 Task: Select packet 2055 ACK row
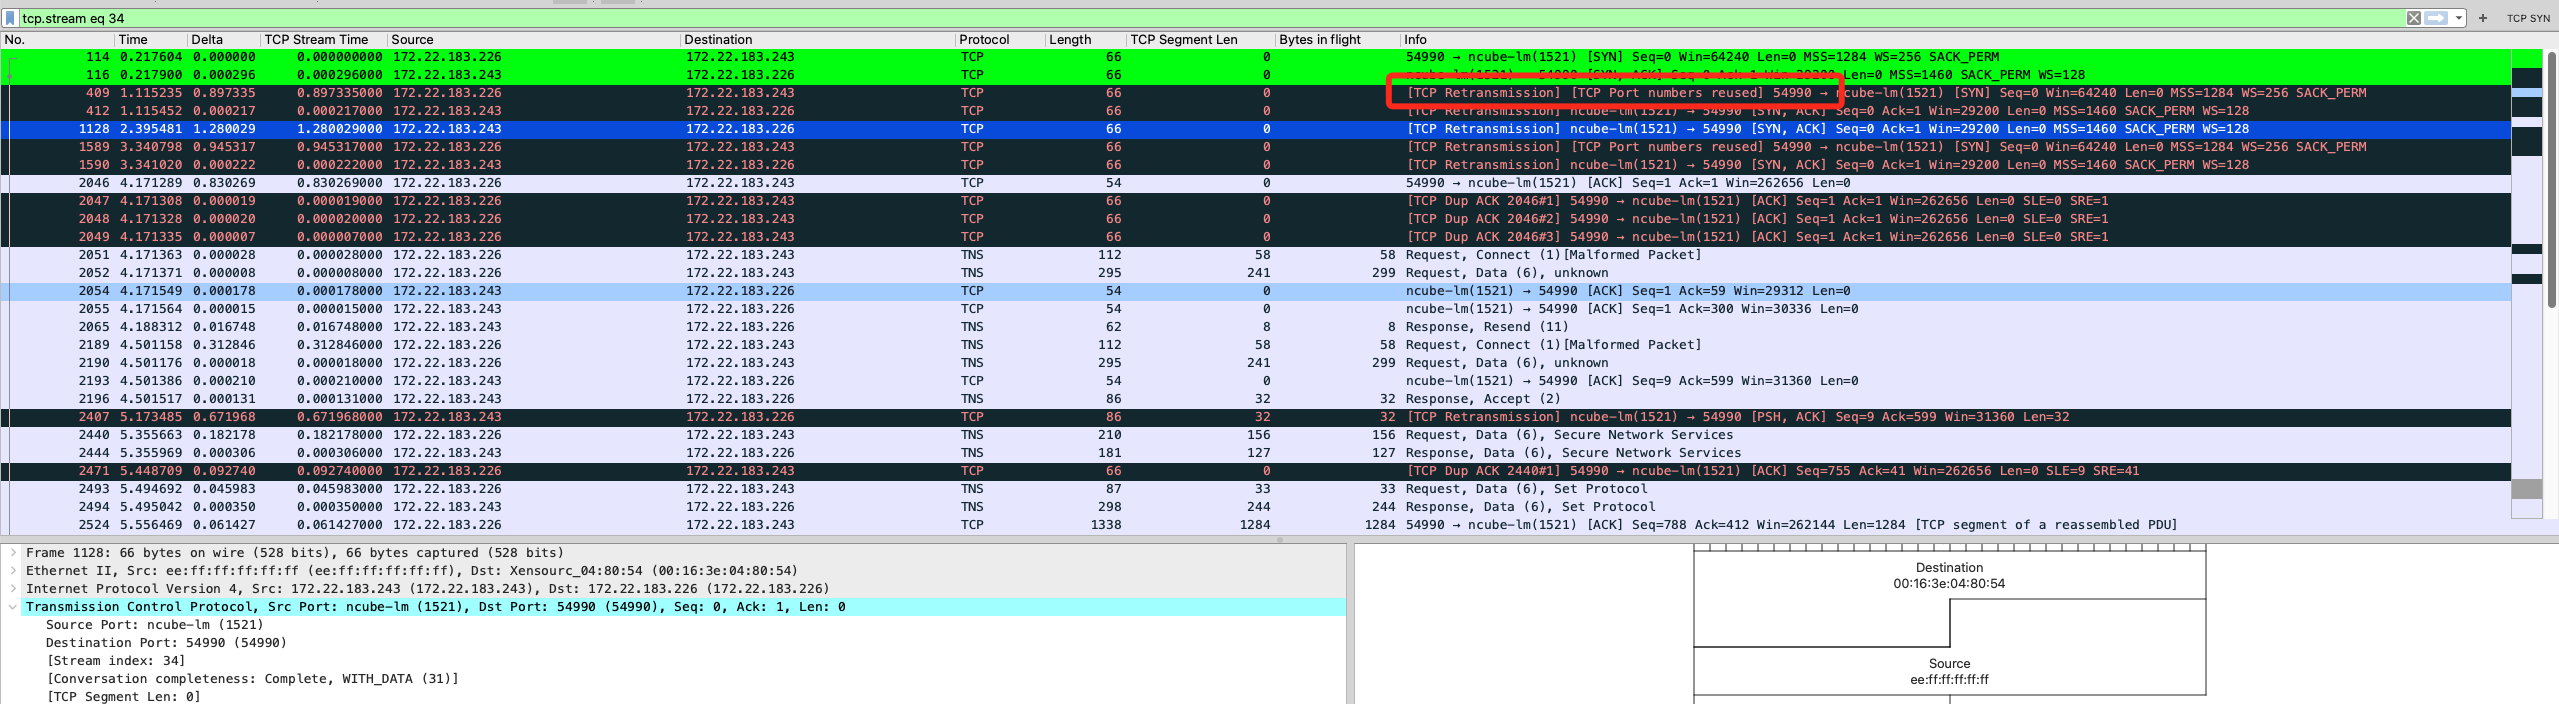point(1255,309)
